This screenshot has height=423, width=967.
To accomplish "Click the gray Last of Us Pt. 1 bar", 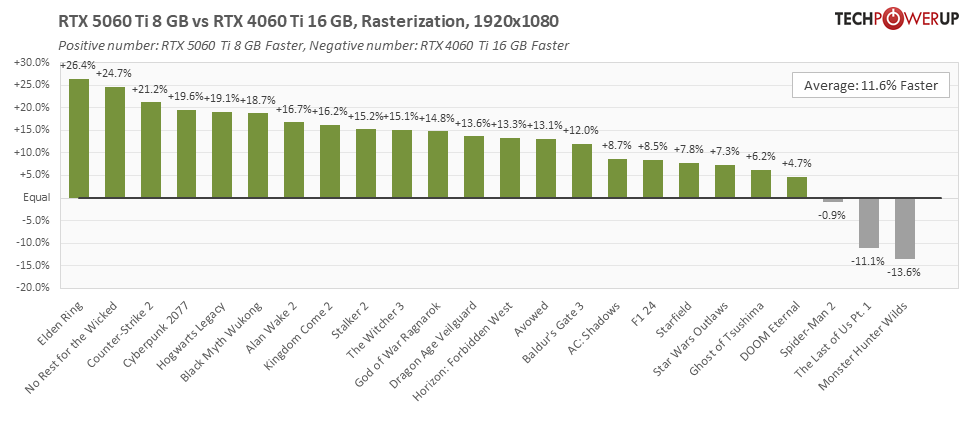I will click(x=869, y=223).
